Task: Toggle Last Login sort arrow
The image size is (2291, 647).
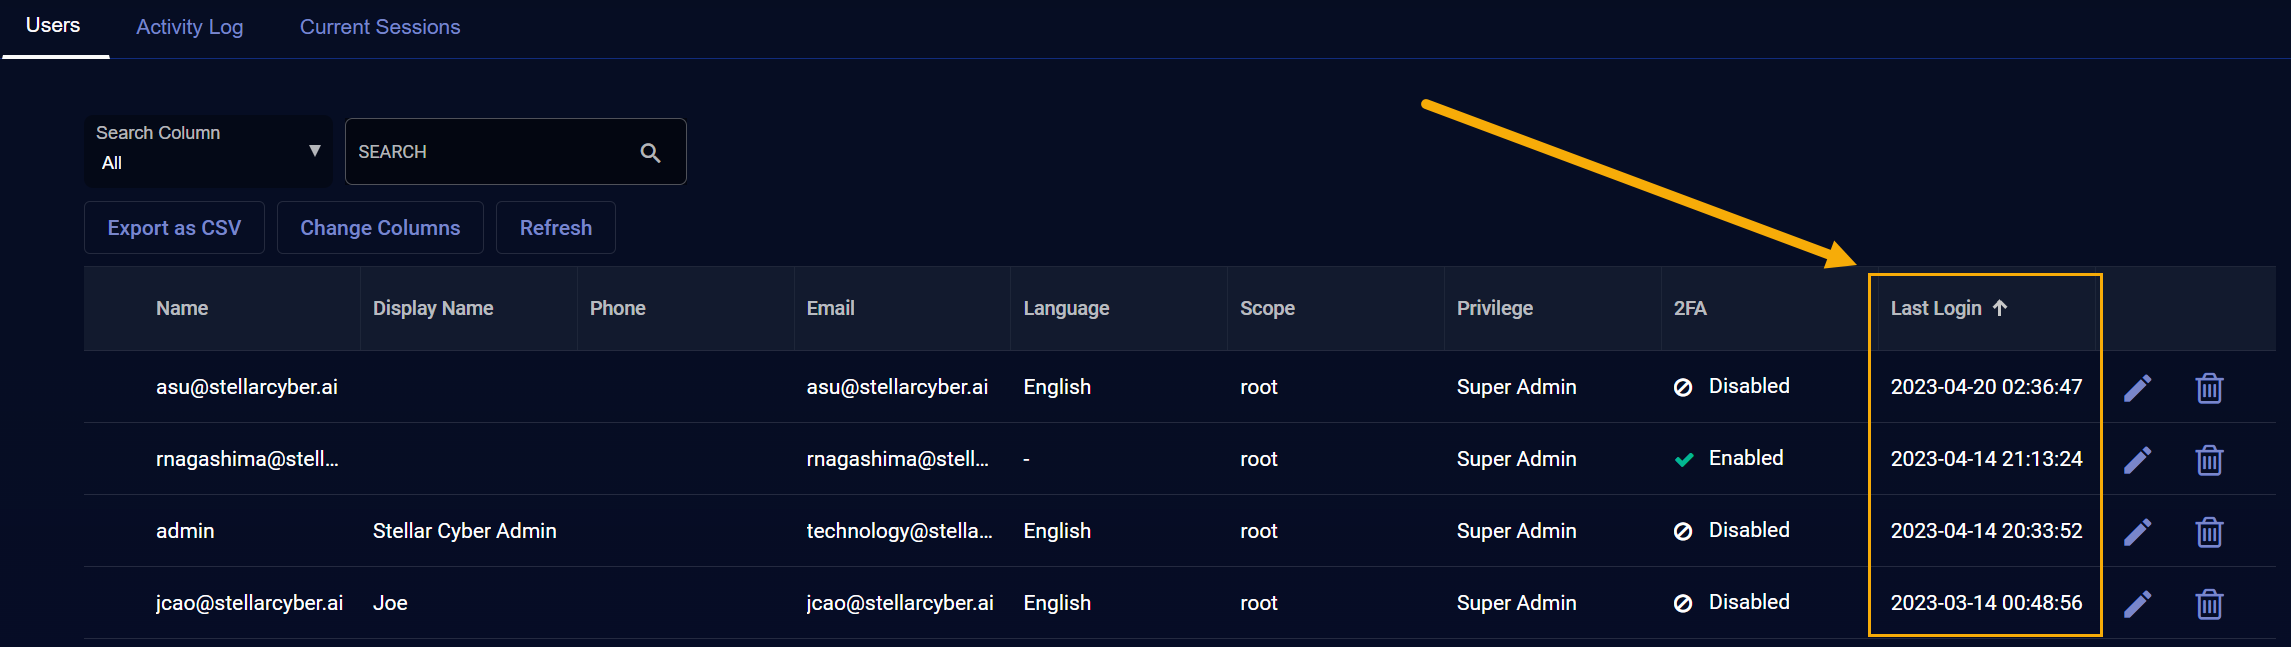Action: 2000,308
